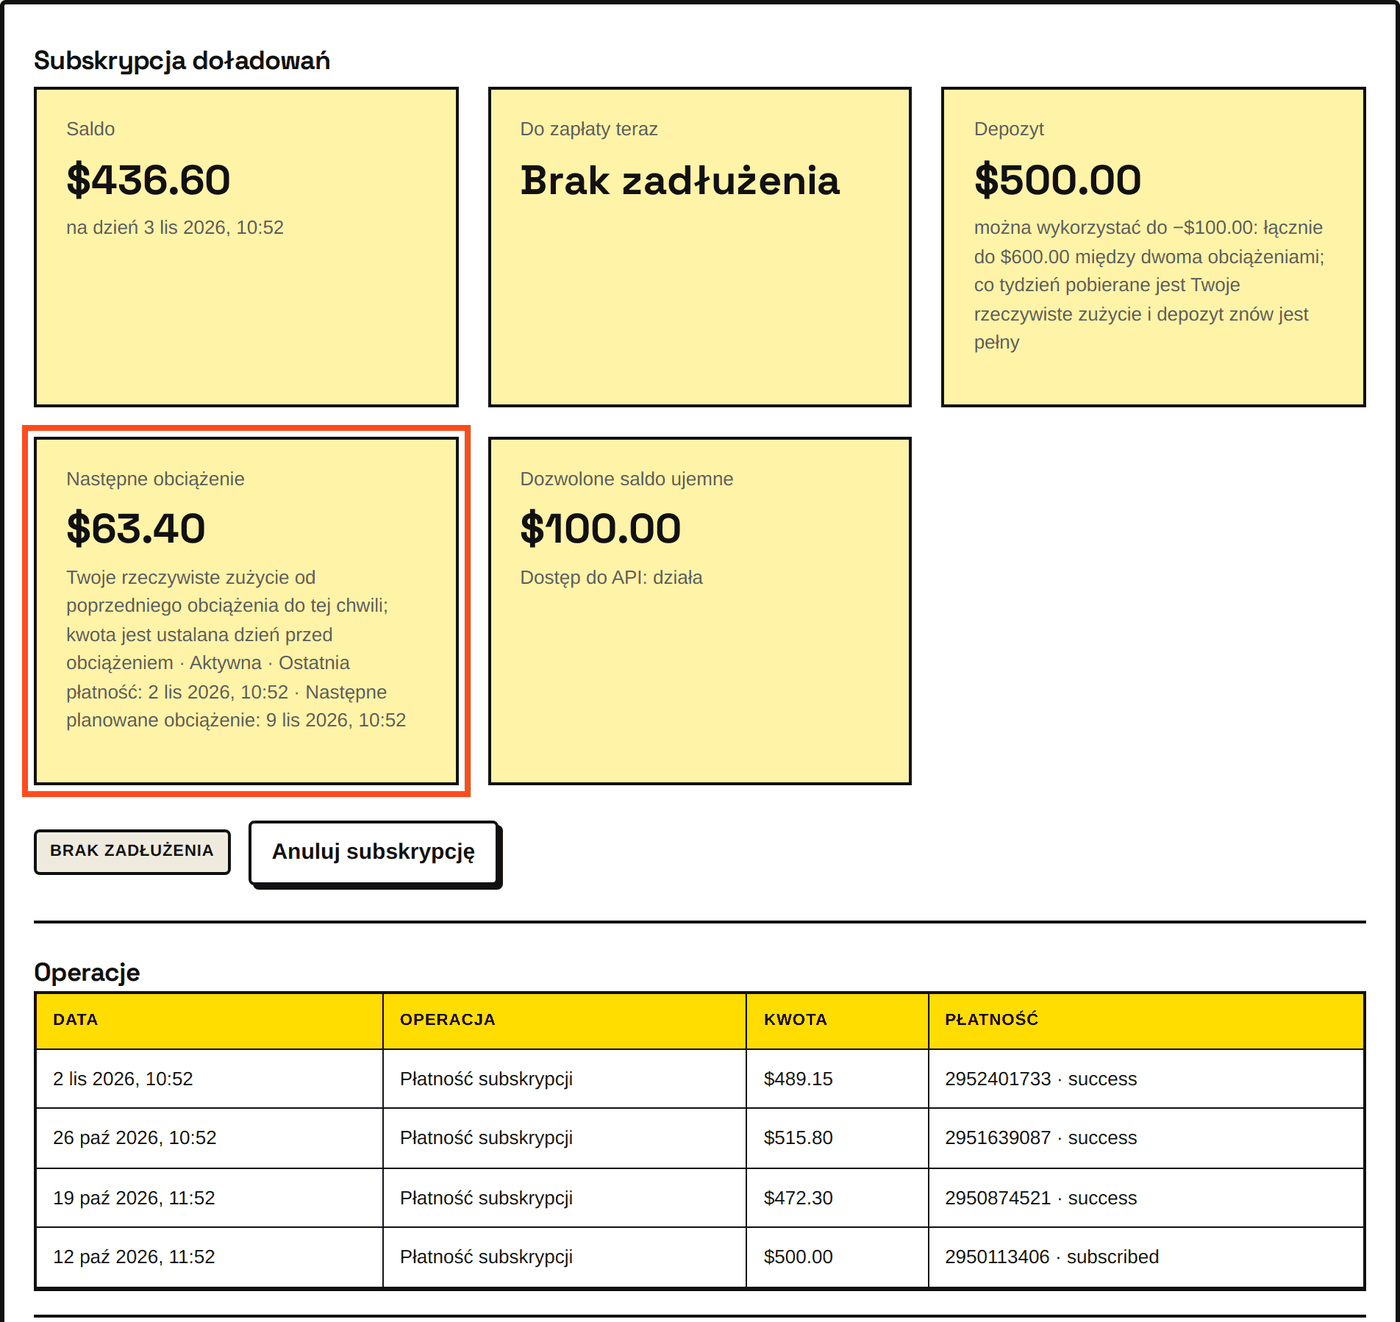Click the KWOTA column header
Image resolution: width=1400 pixels, height=1322 pixels.
click(838, 1020)
